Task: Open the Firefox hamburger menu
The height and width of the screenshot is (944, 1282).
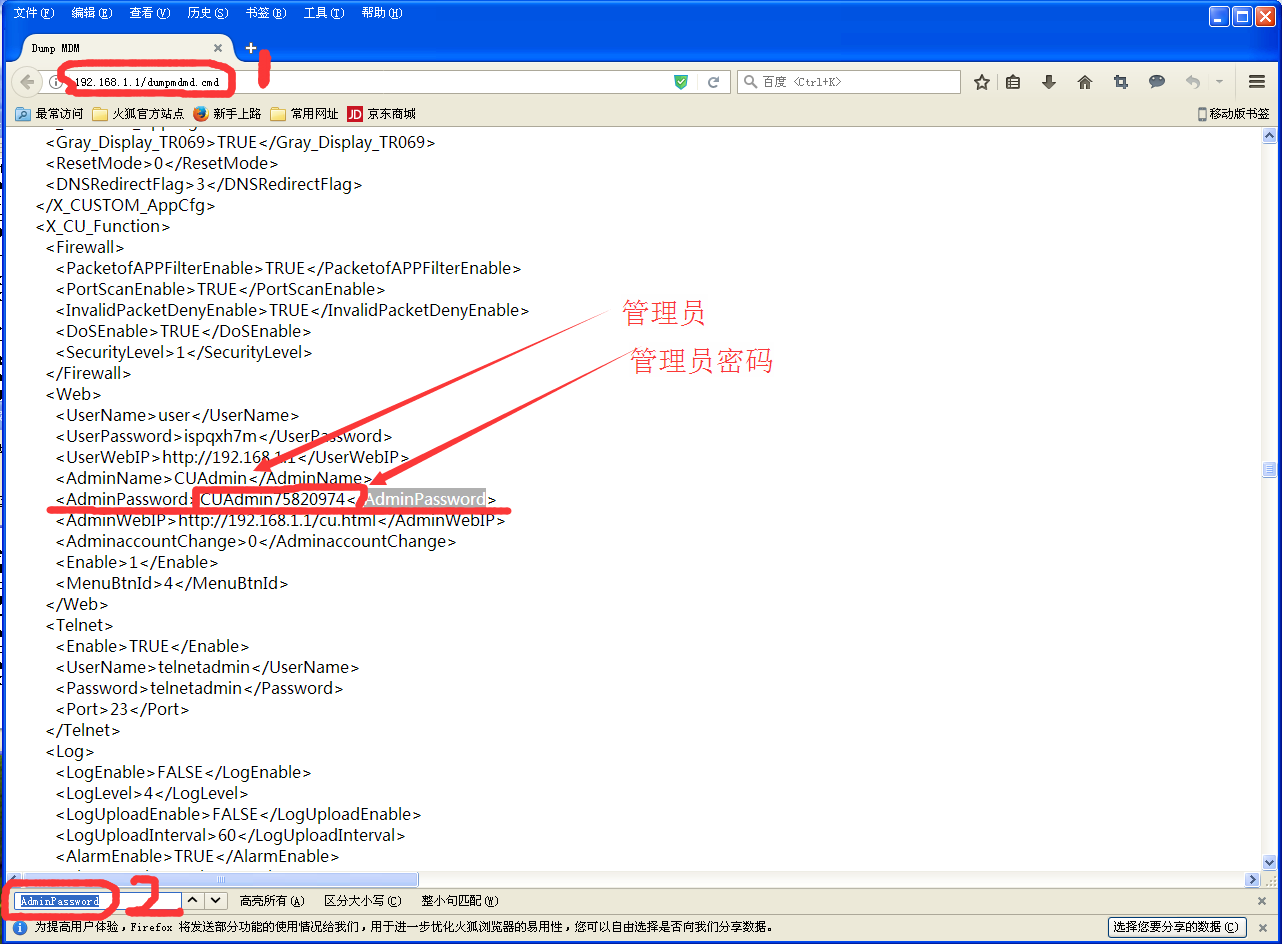Action: 1256,82
